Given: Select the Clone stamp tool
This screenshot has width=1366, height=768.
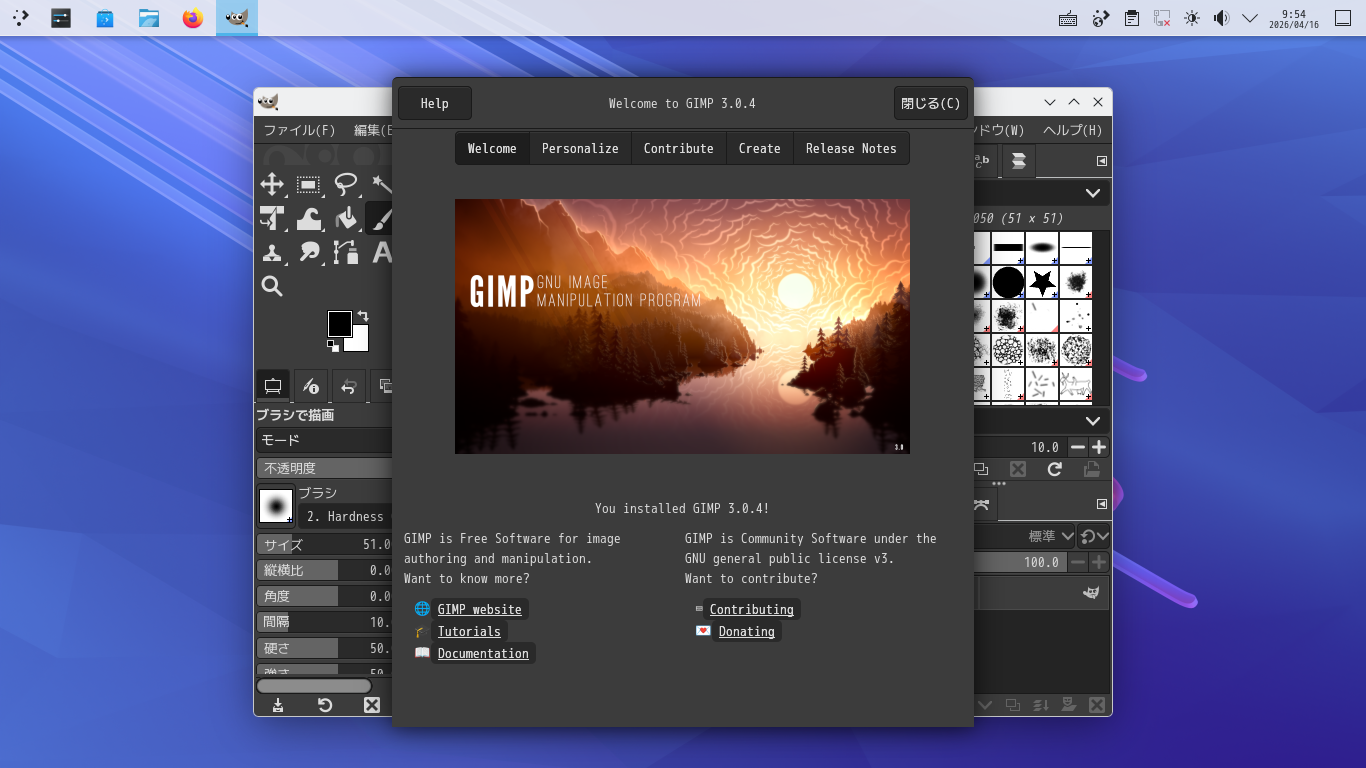Looking at the screenshot, I should tap(272, 253).
